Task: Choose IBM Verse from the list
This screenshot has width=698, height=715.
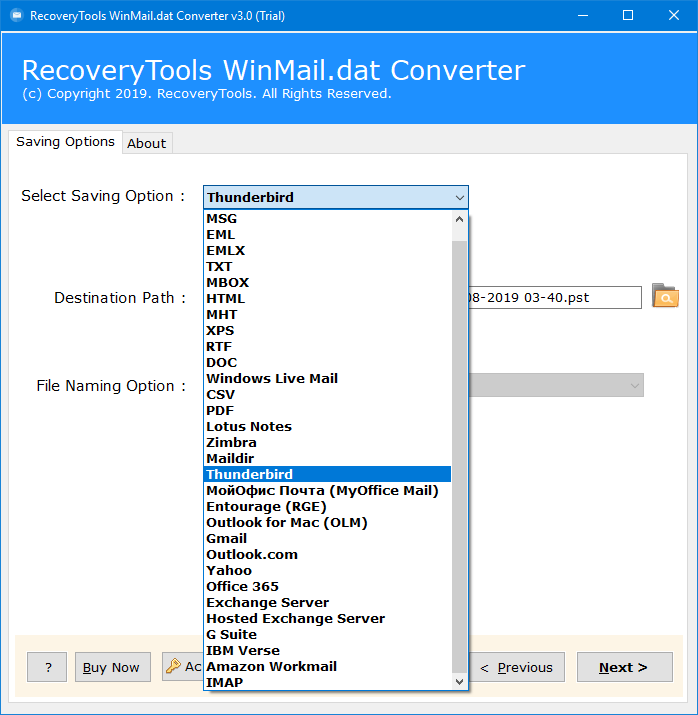Action: click(327, 650)
